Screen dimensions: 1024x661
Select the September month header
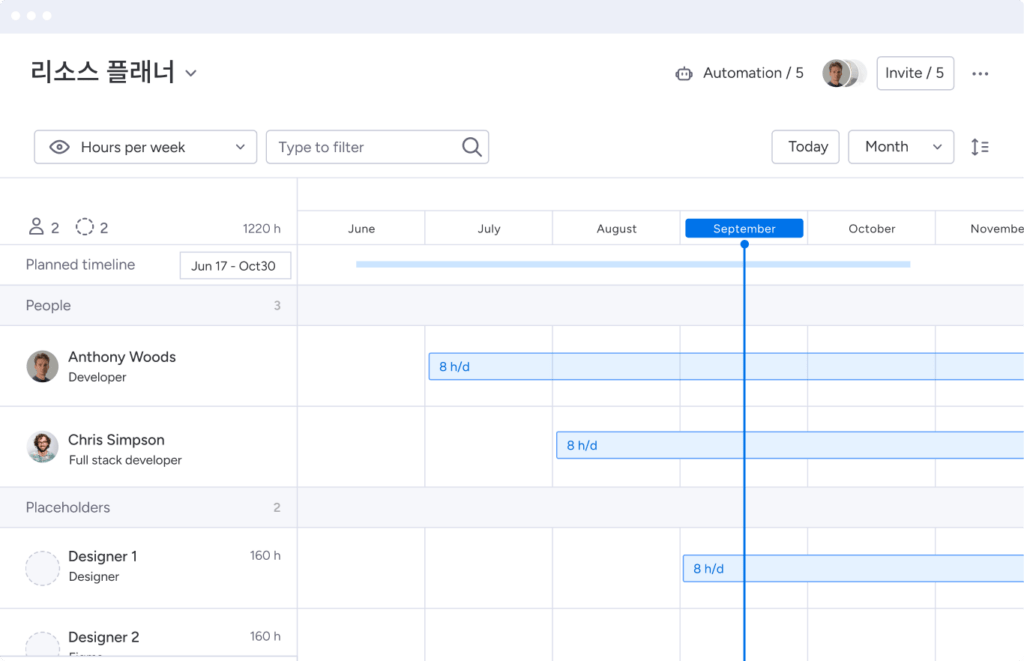(744, 229)
